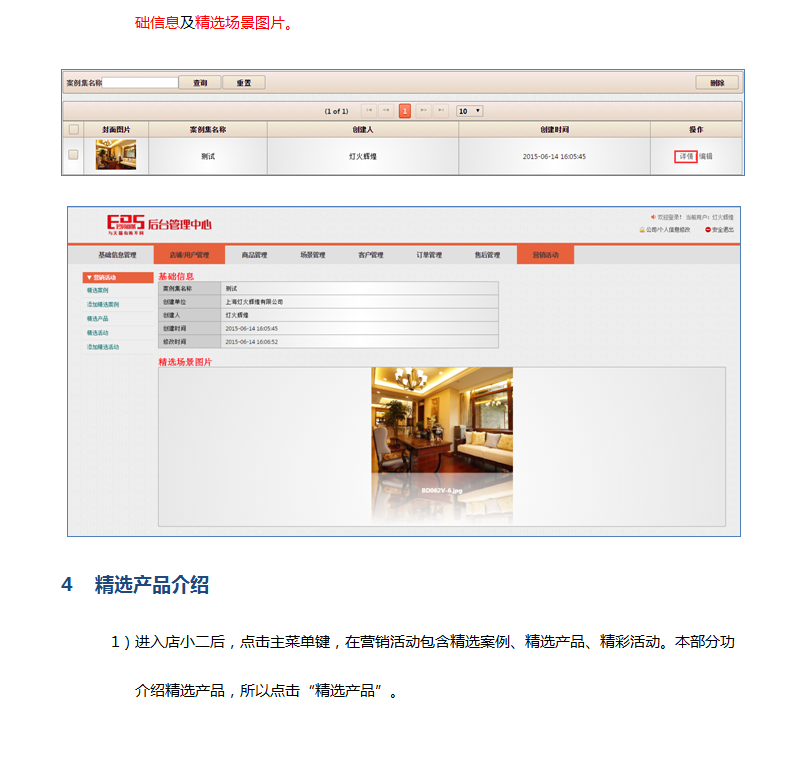The image size is (801, 760).
Task: Open the rows-per-page dropdown showing 10
Action: pos(469,111)
